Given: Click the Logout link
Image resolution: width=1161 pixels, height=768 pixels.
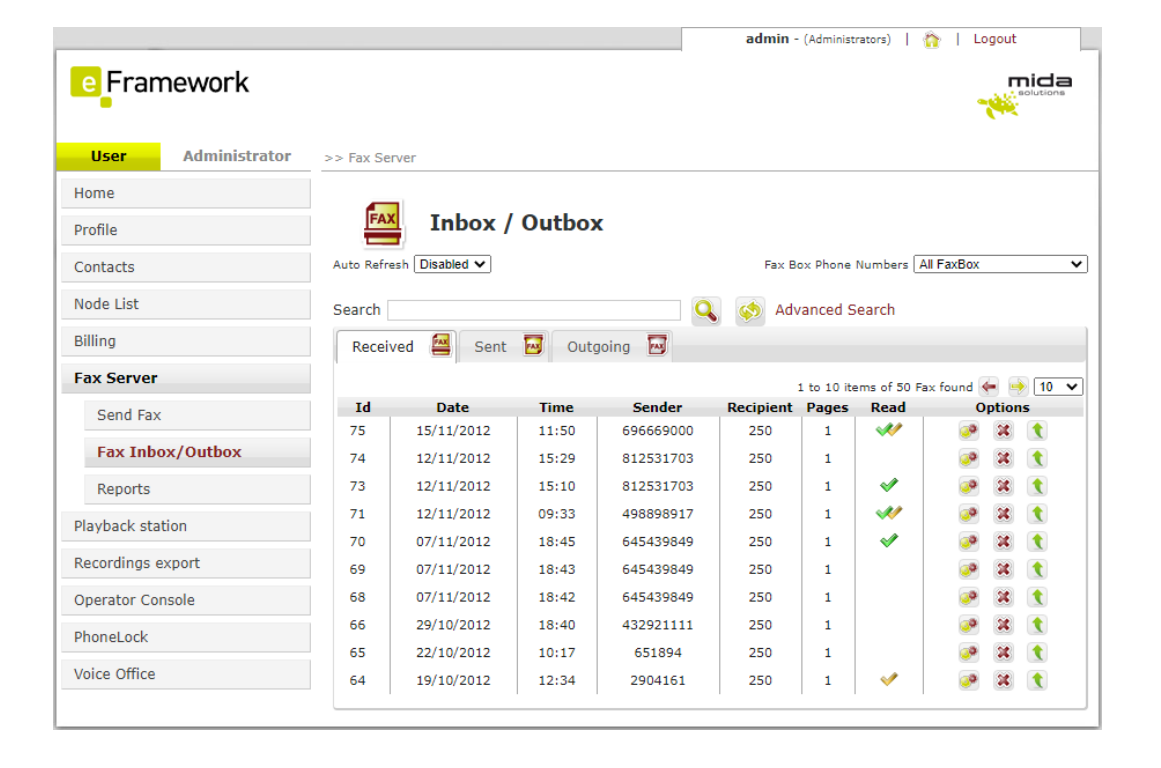Looking at the screenshot, I should click(x=994, y=39).
